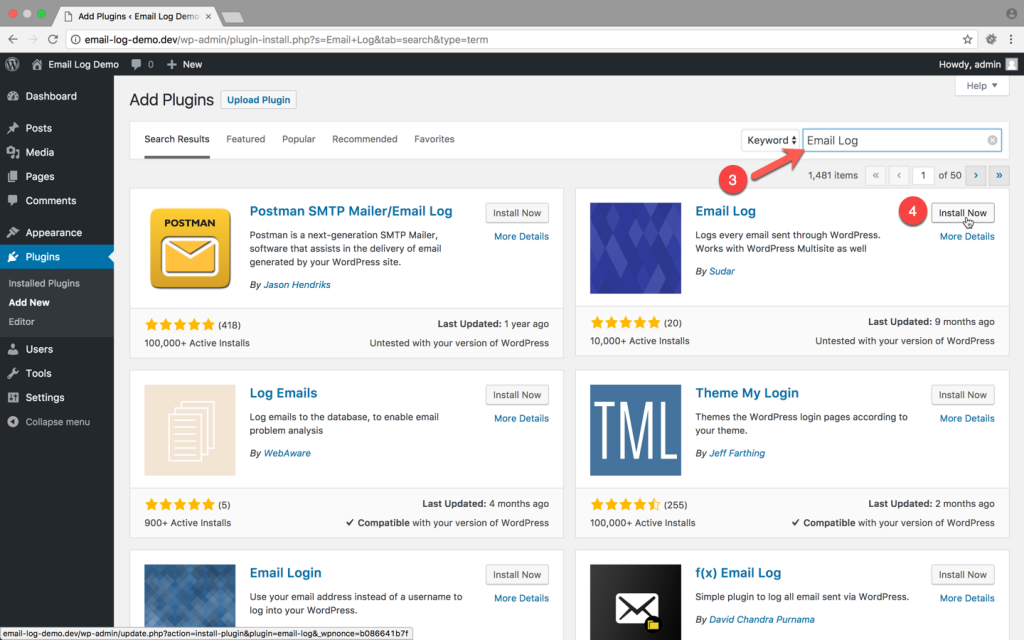Open the Keyword search type dropdown
1024x640 pixels.
pyautogui.click(x=771, y=140)
